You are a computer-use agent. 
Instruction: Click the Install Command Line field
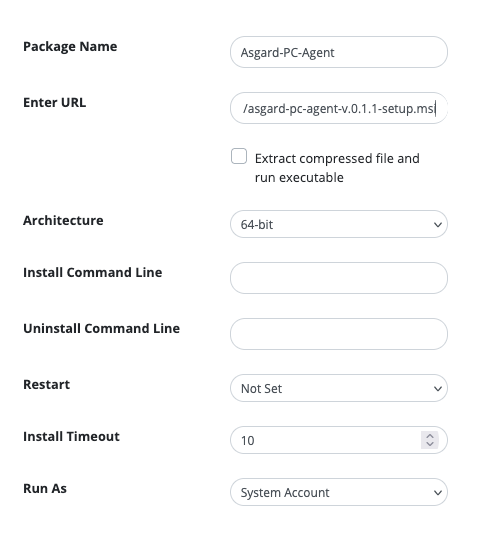point(338,278)
